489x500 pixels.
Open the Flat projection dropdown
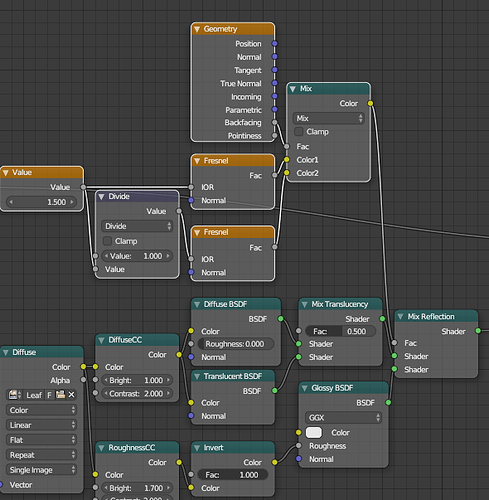42,440
